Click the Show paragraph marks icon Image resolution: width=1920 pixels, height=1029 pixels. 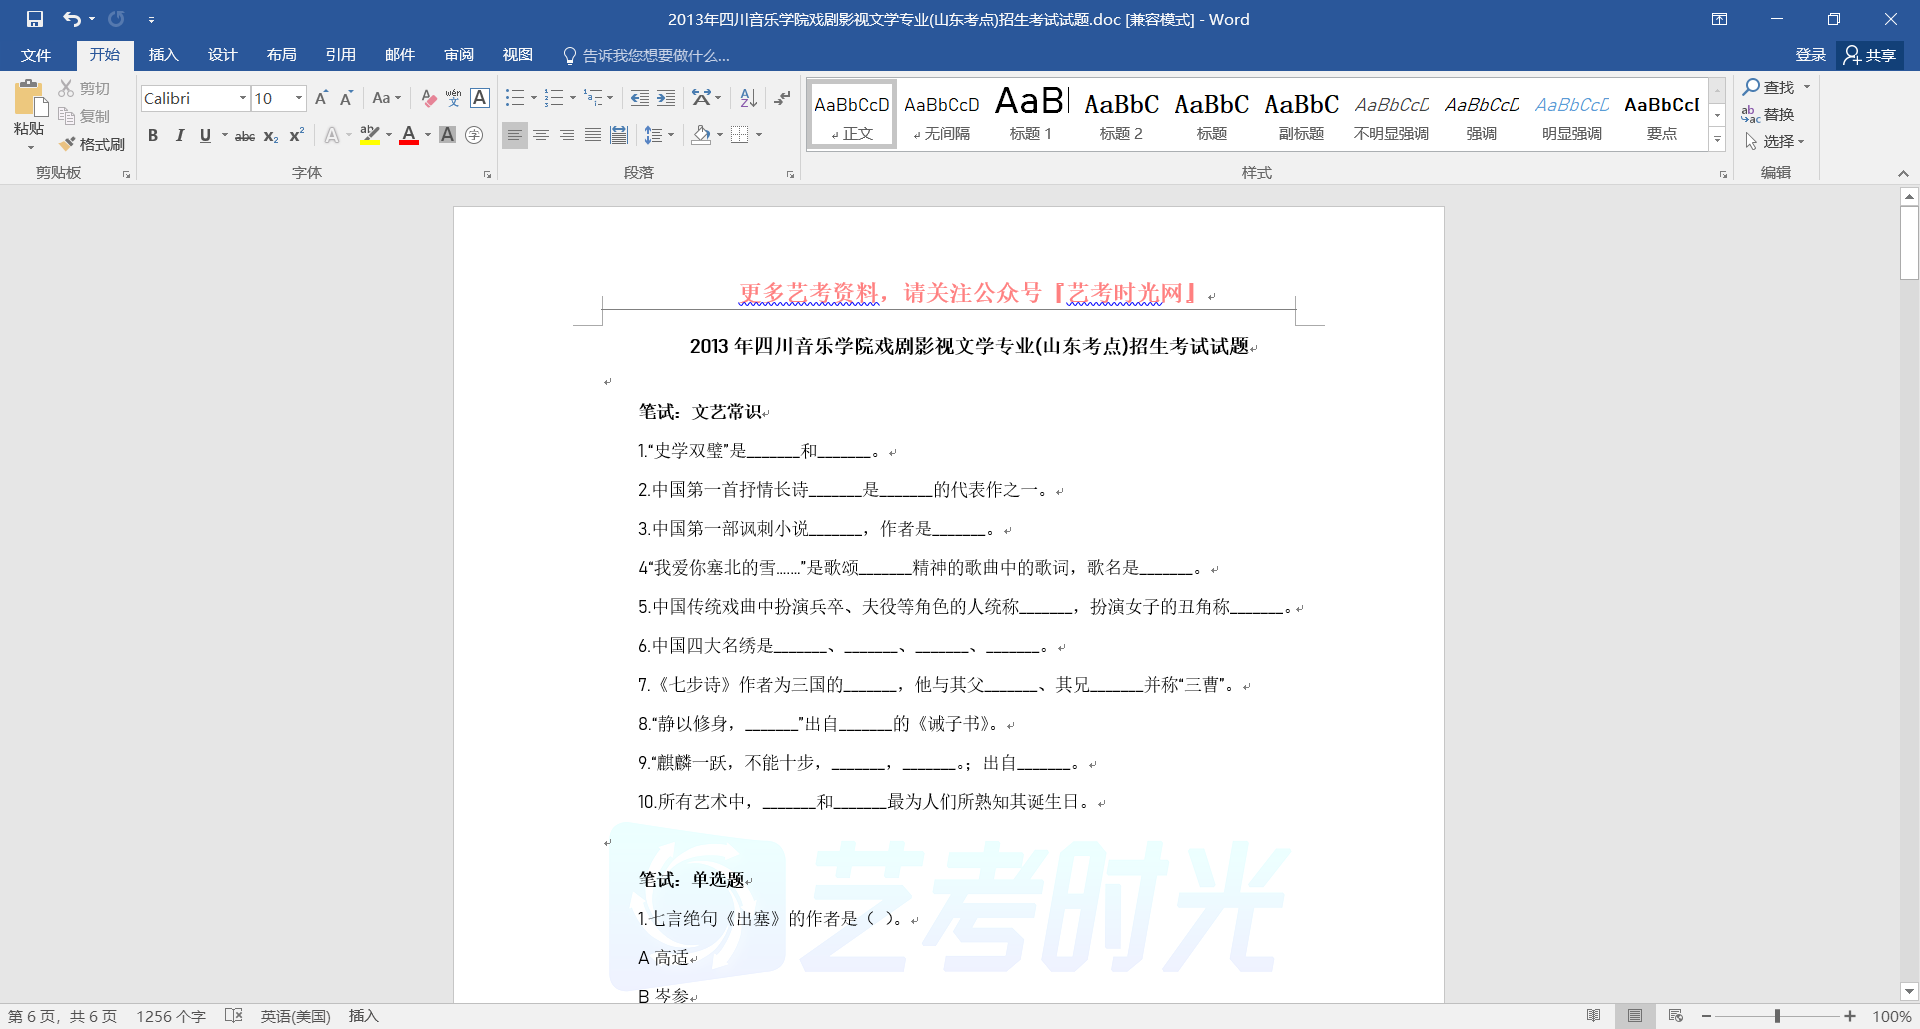pyautogui.click(x=782, y=98)
